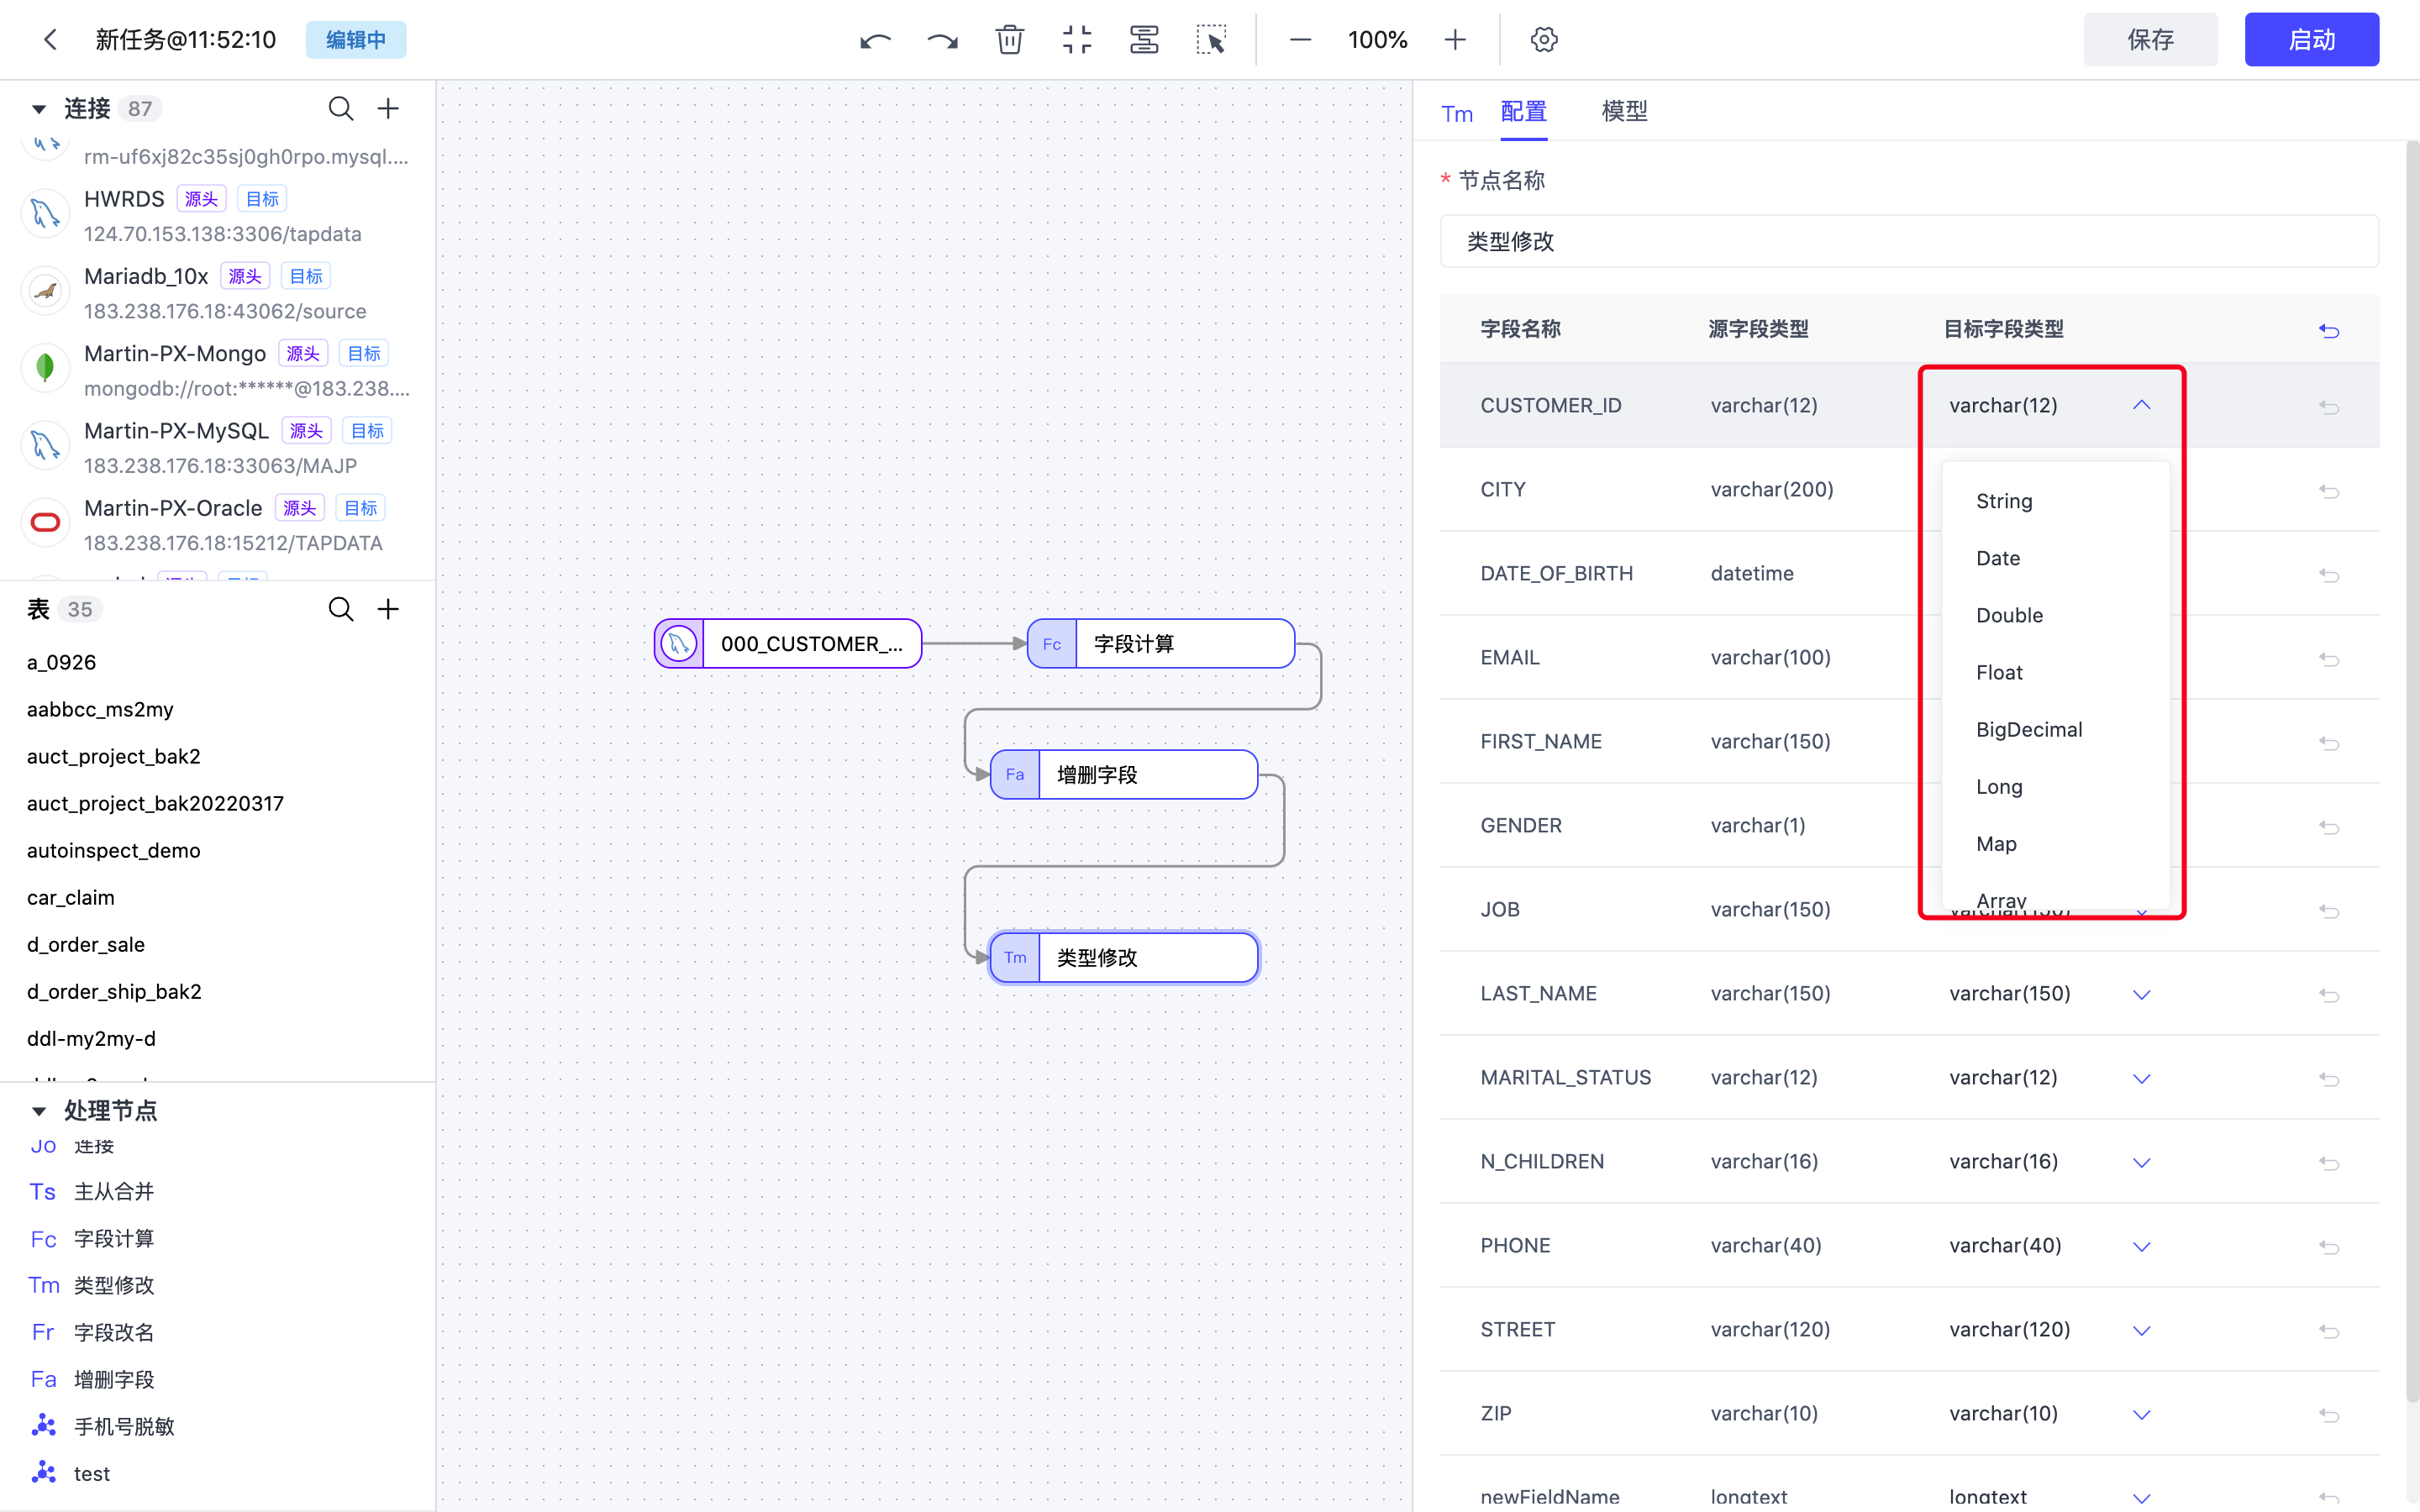Add new table with plus icon
Viewport: 2420px width, 1512px height.
pyautogui.click(x=388, y=609)
